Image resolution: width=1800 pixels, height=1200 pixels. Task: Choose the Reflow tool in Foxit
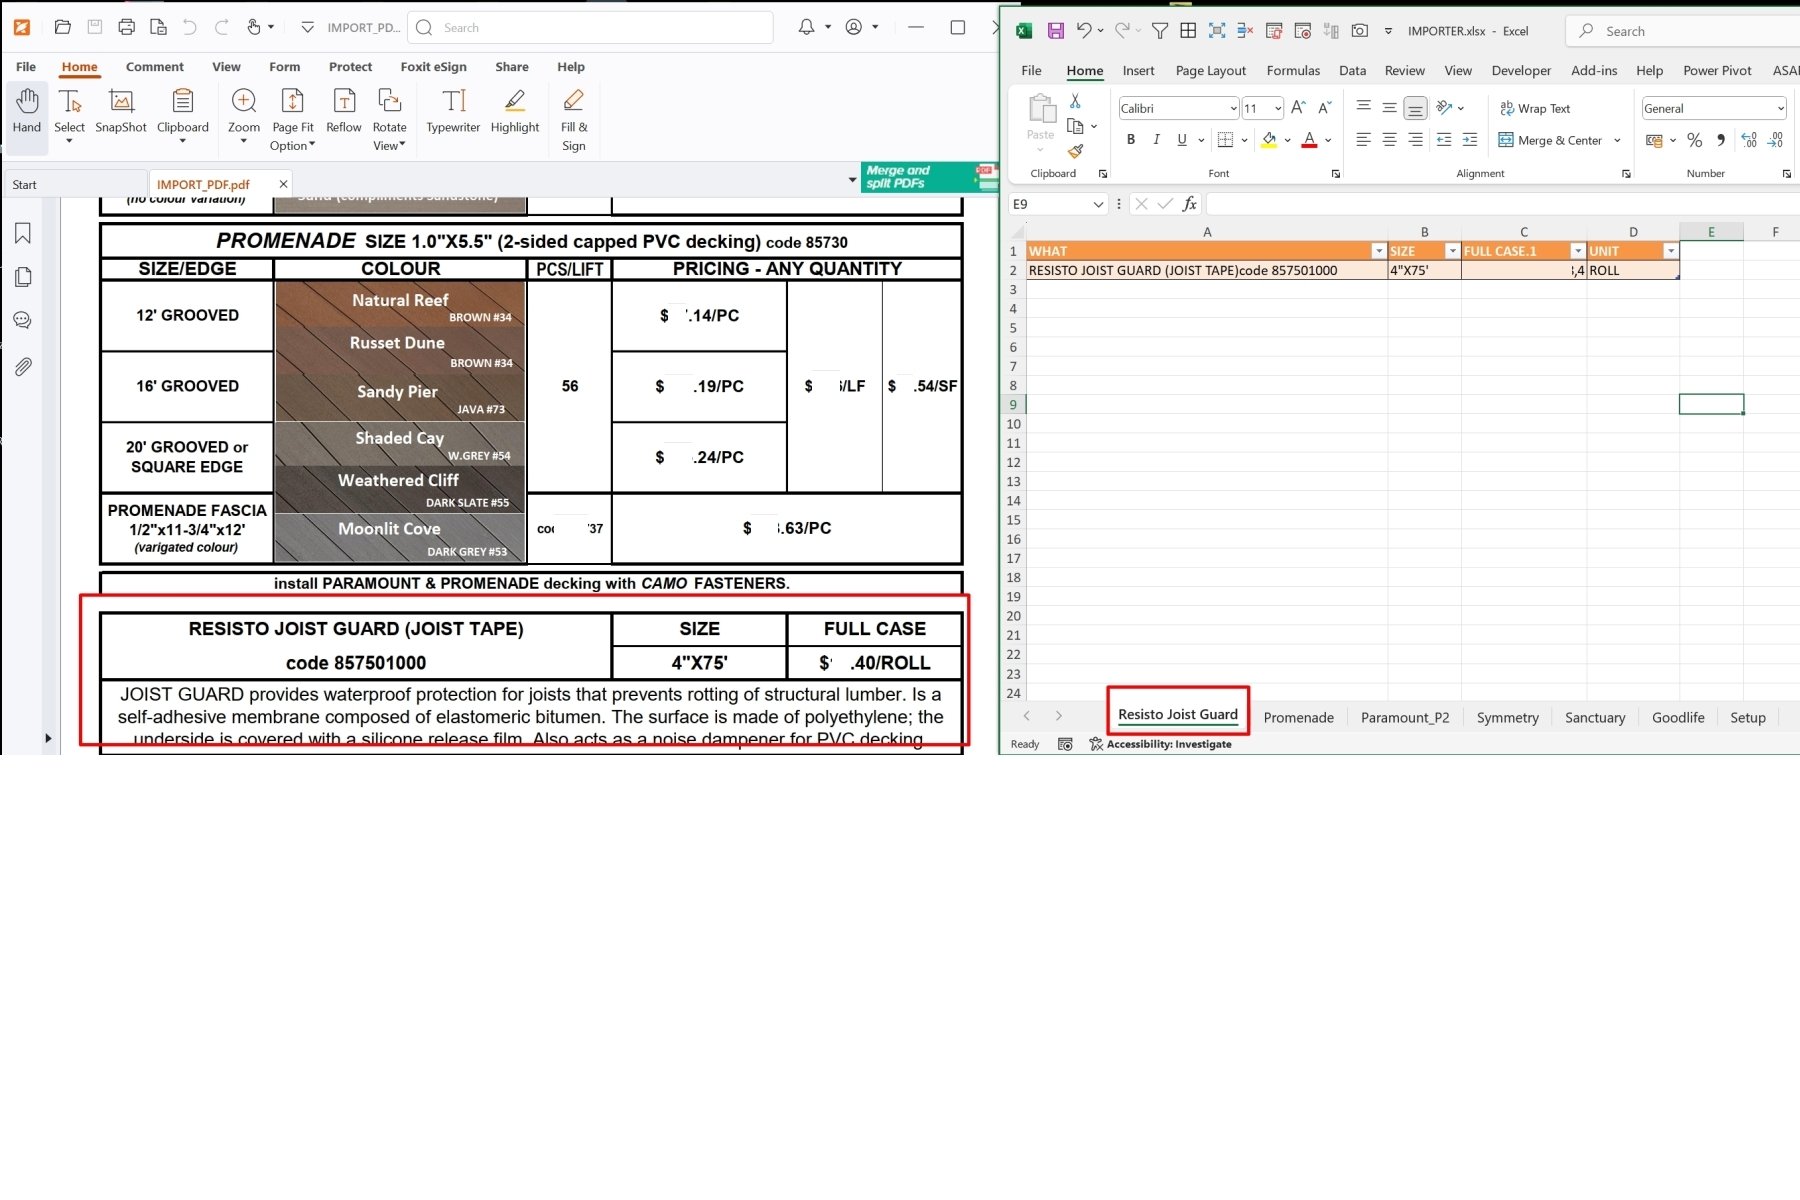pos(344,111)
